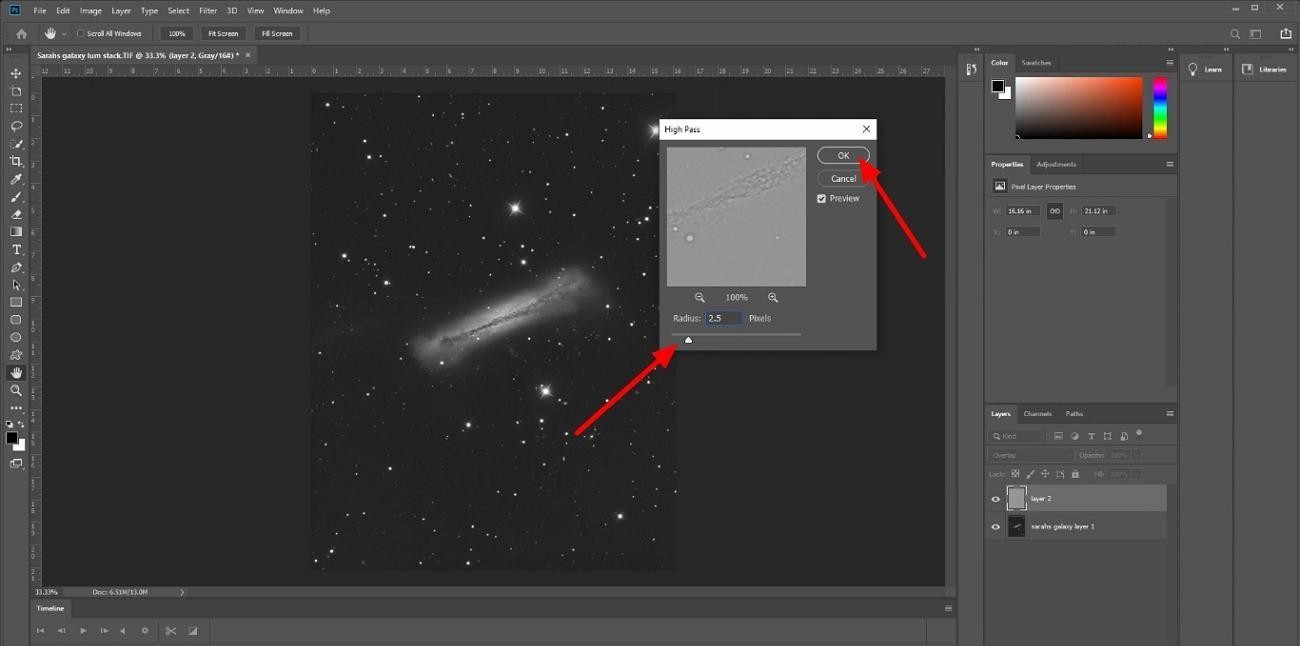Filter layers by type layers icon
1300x646 pixels.
click(1091, 436)
